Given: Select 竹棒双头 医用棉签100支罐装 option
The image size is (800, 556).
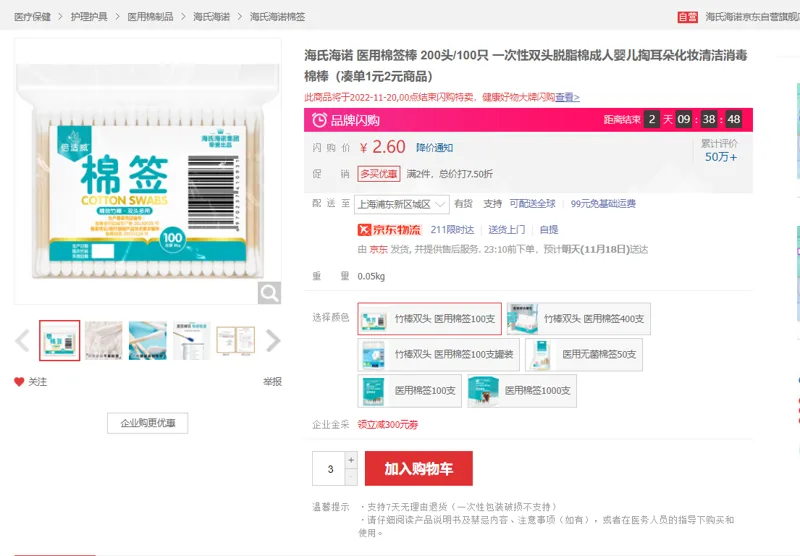Looking at the screenshot, I should [439, 355].
